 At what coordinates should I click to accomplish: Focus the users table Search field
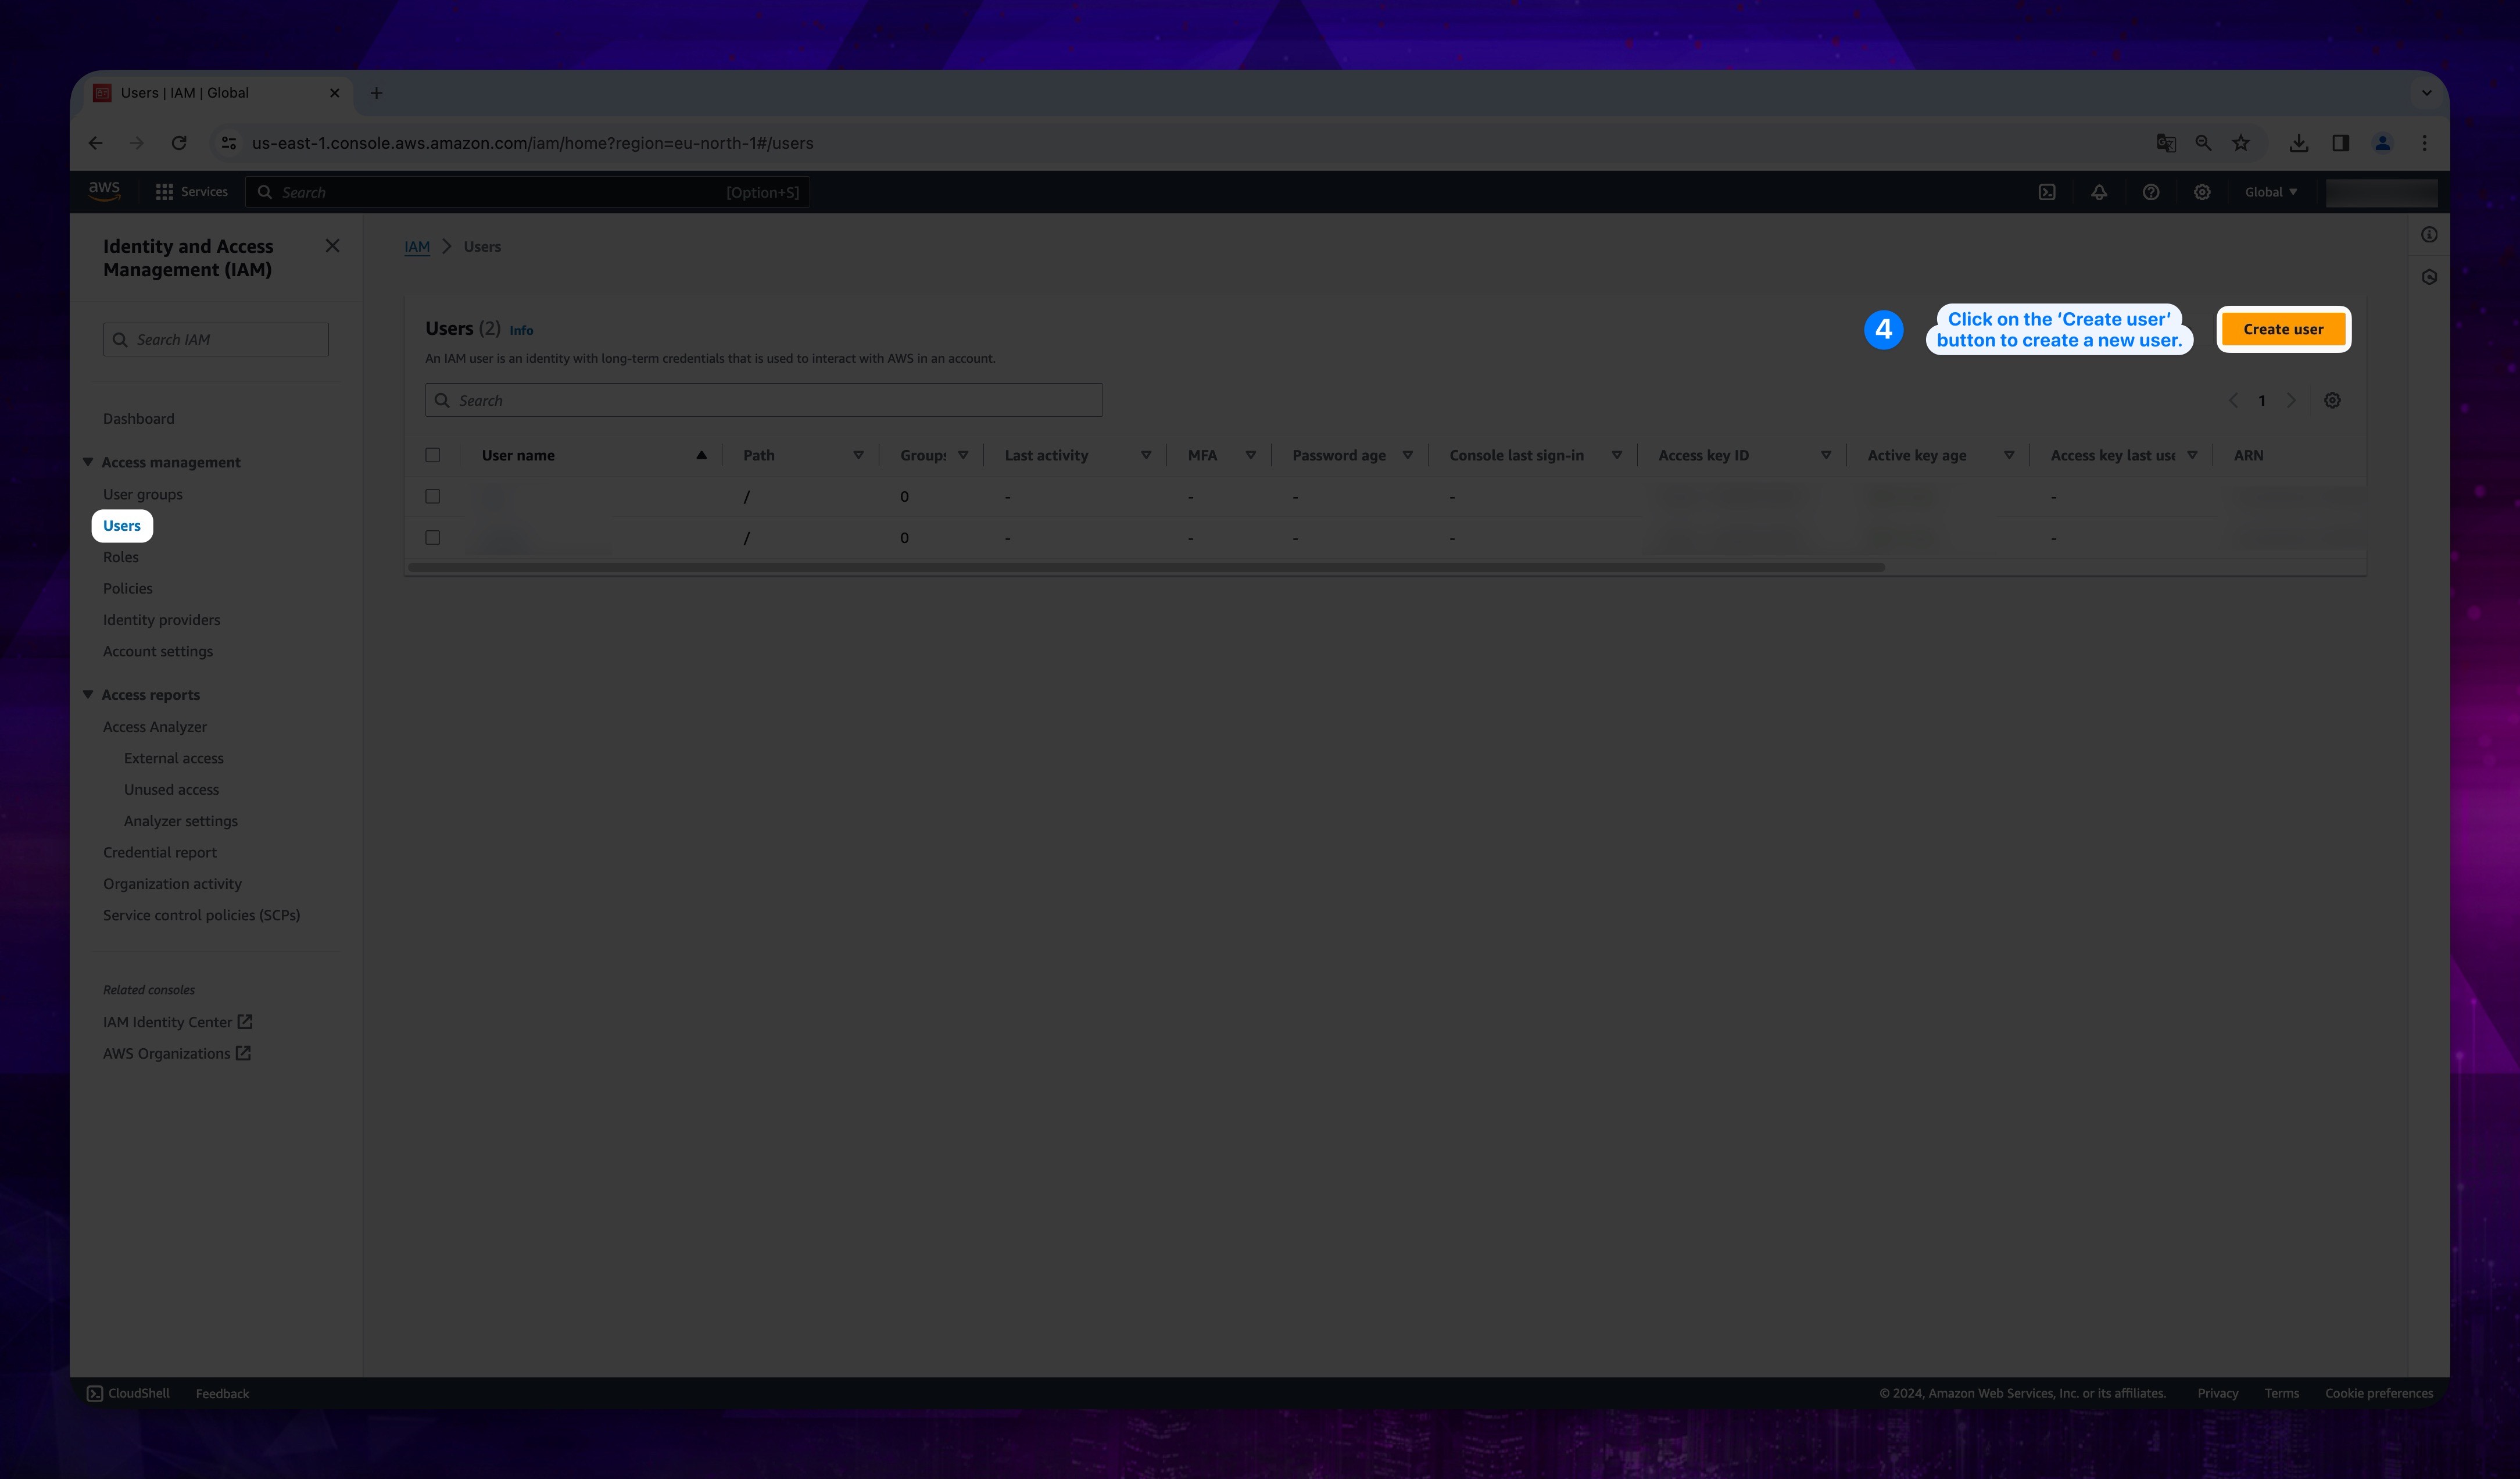(x=764, y=400)
